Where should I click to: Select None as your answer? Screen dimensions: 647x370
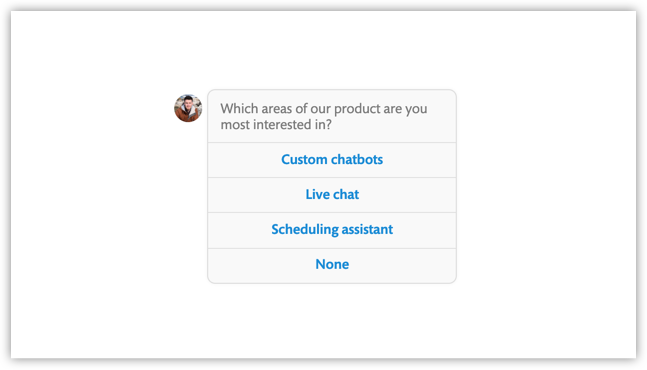click(x=332, y=265)
